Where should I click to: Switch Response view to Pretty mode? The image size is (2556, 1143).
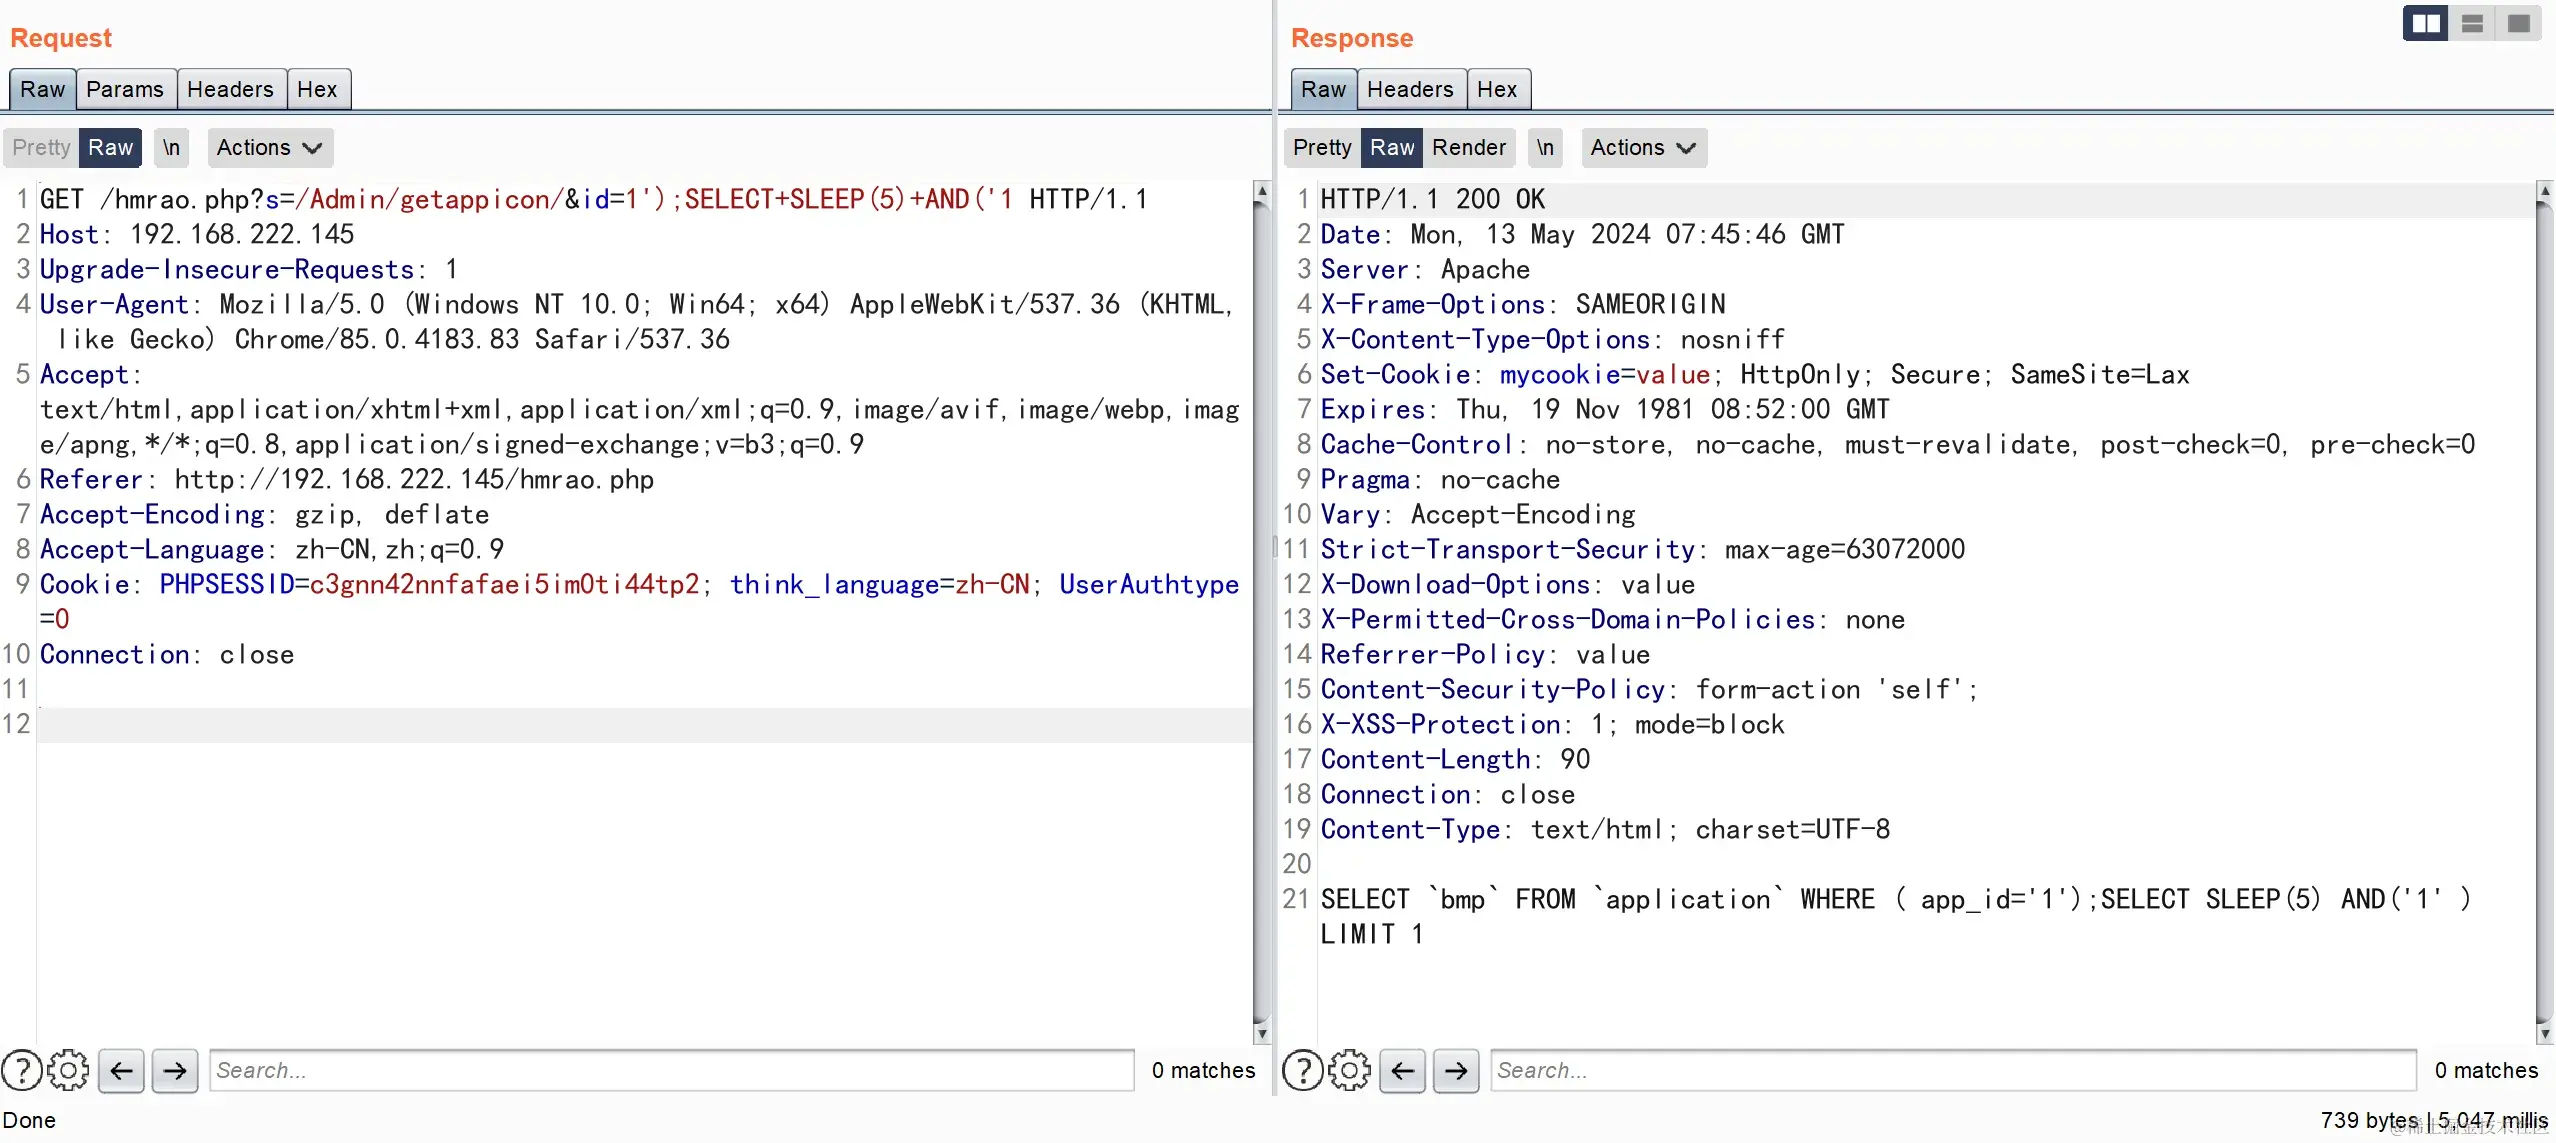tap(1321, 147)
